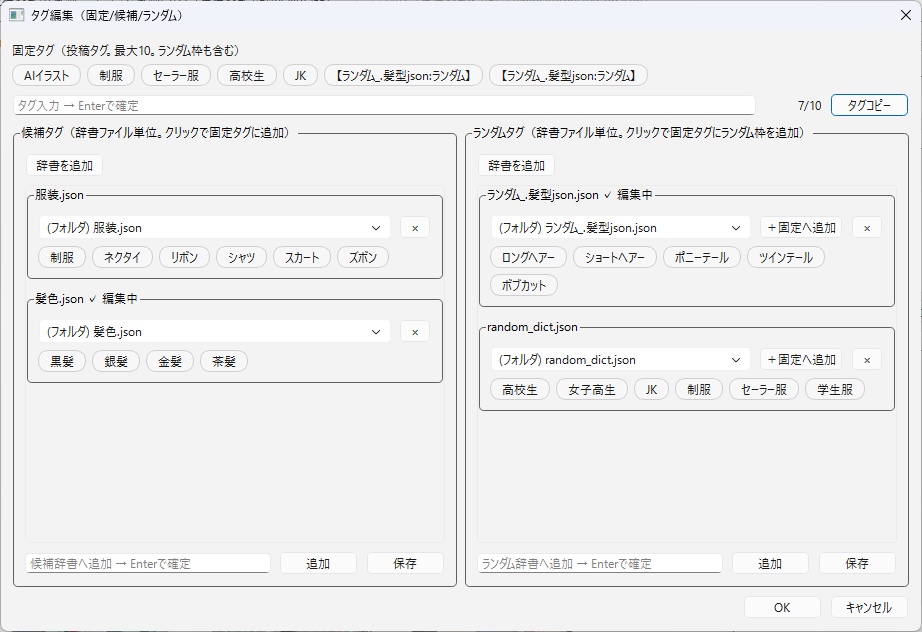Click the 制服 tag under 服装.json
922x632 pixels.
click(x=60, y=257)
